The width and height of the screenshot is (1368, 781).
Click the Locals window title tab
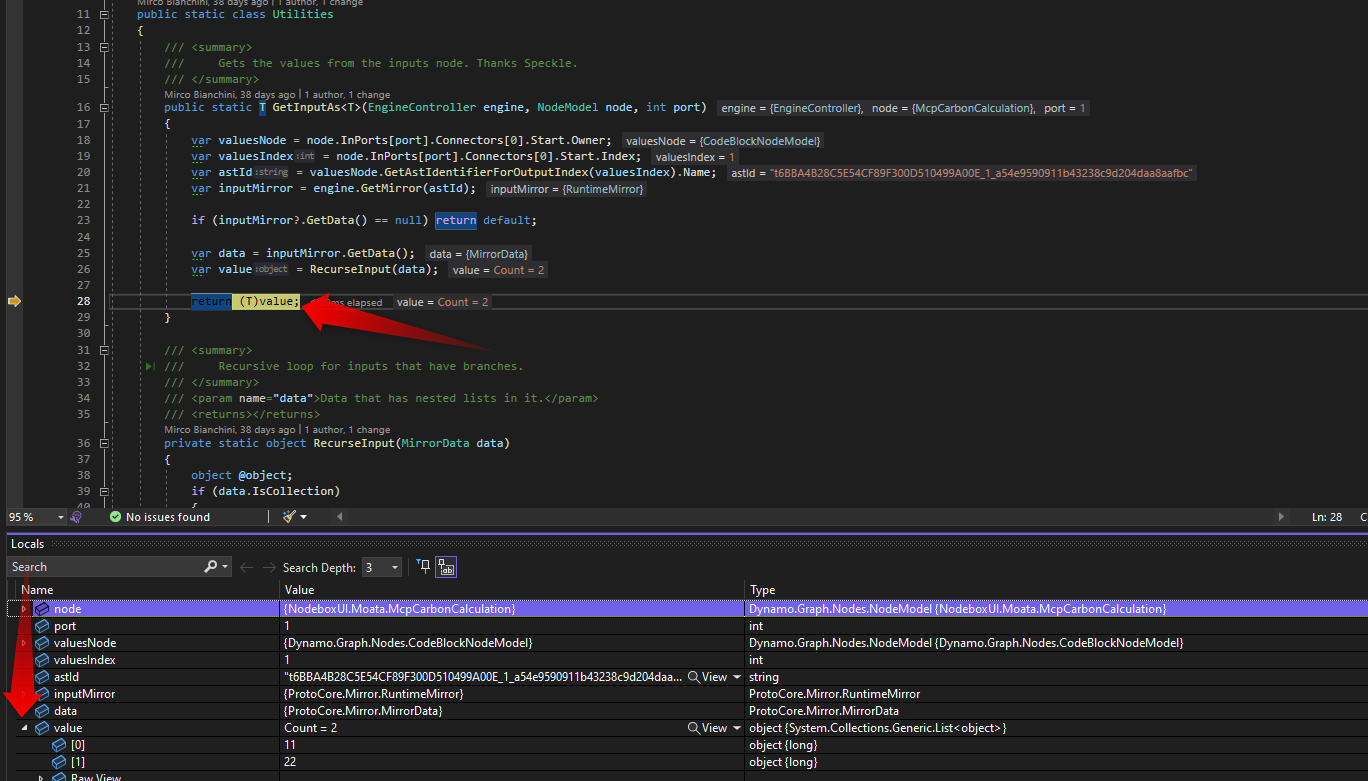pyautogui.click(x=28, y=544)
